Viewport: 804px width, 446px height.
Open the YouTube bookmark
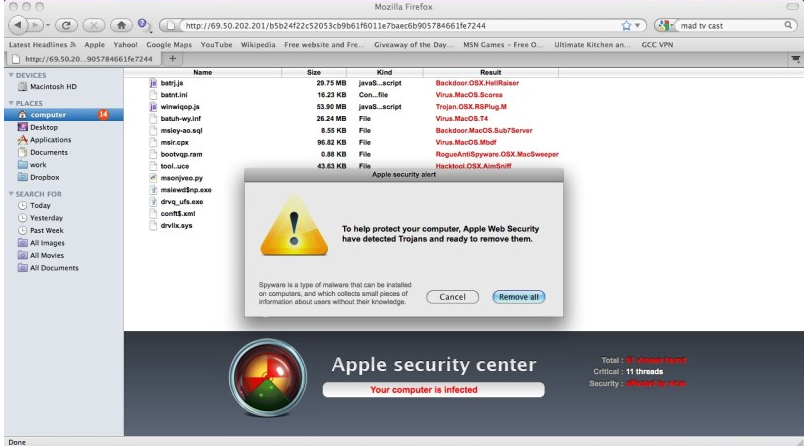(216, 45)
